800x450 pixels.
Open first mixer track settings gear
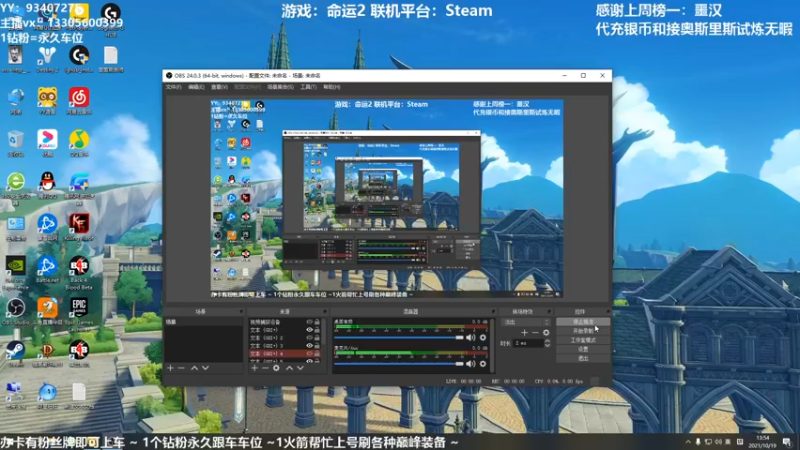pyautogui.click(x=483, y=338)
